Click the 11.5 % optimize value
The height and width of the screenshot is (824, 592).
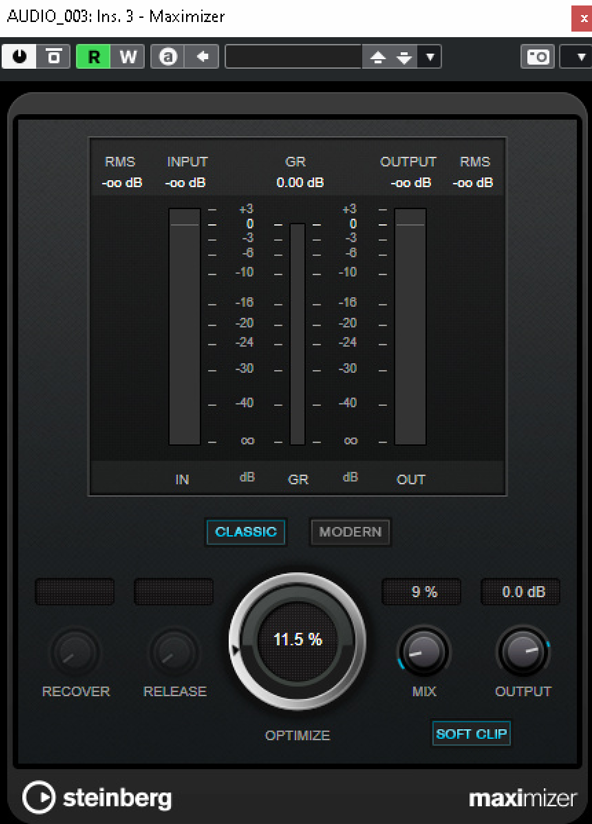coord(297,640)
